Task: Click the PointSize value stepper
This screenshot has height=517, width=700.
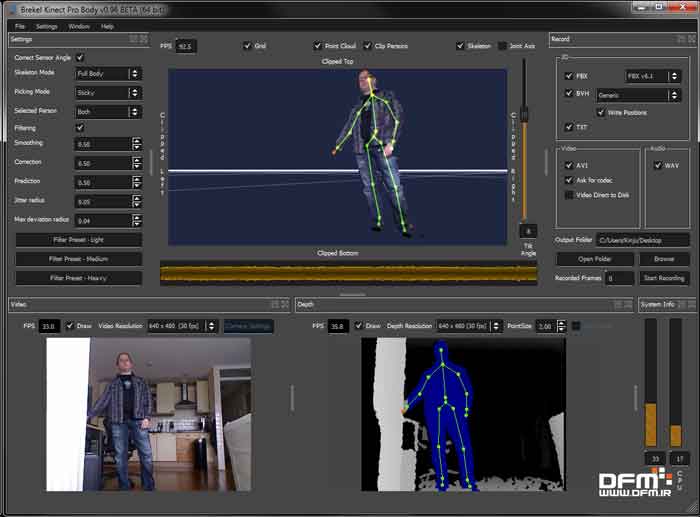Action: (562, 326)
